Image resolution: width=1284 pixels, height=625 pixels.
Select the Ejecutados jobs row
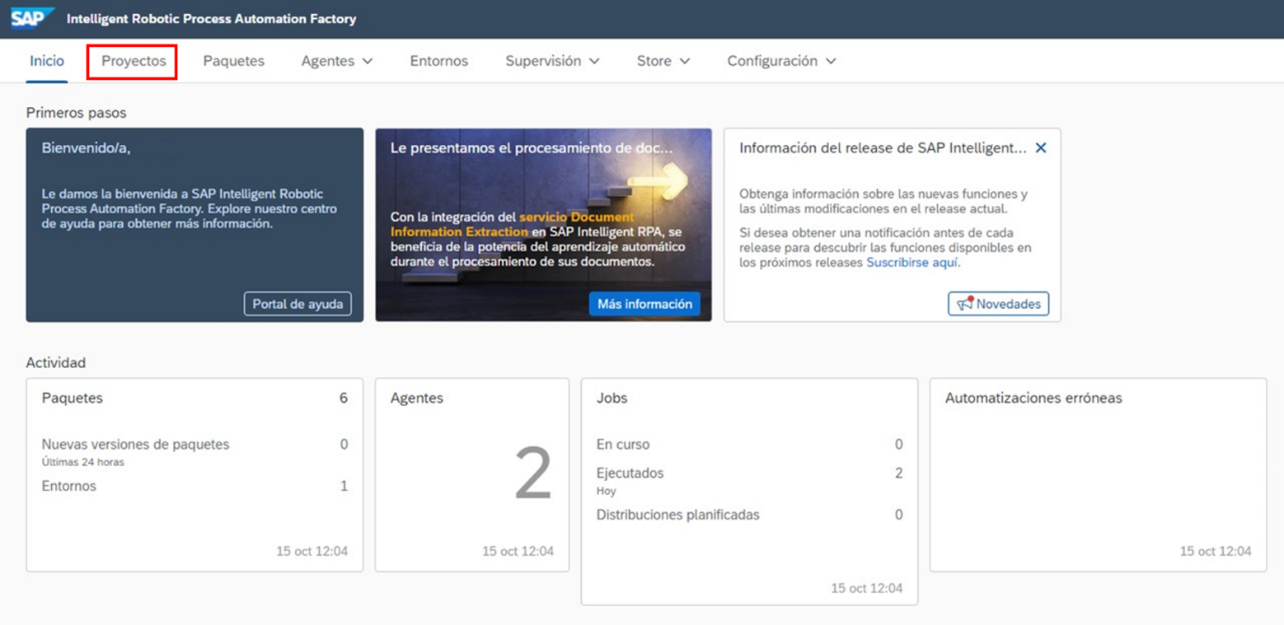click(749, 480)
